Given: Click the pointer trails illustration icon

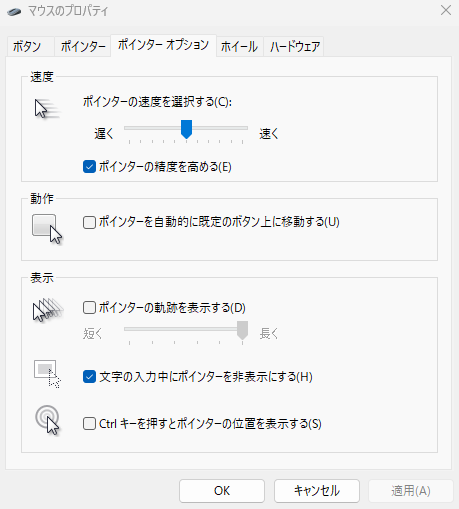Looking at the screenshot, I should [48, 310].
